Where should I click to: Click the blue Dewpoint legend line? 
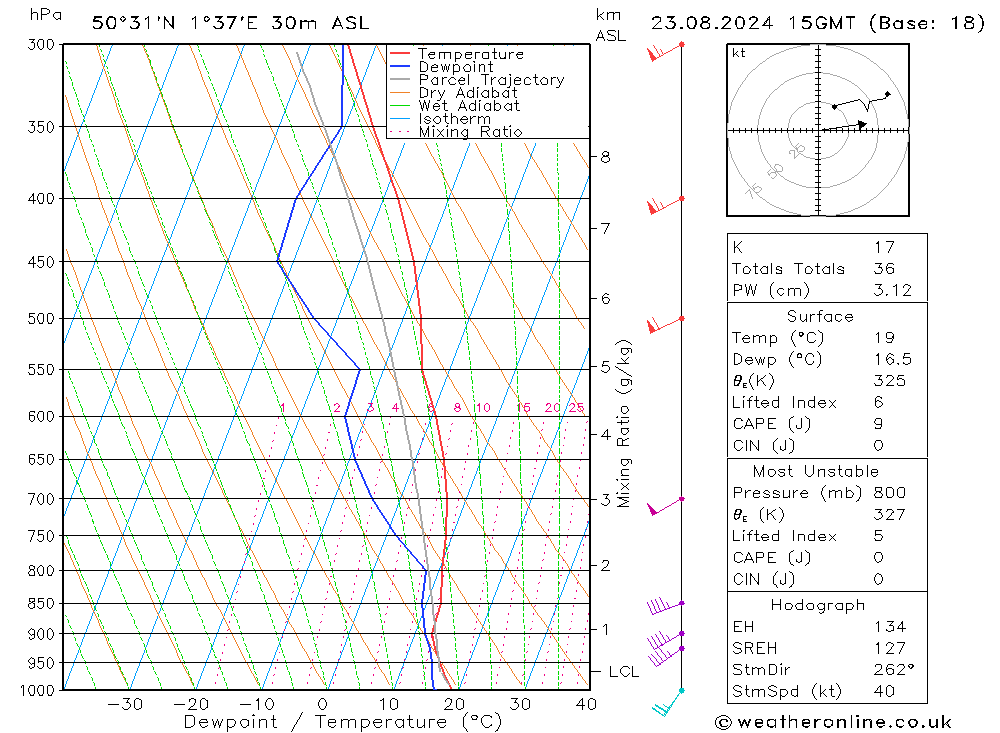[x=400, y=66]
